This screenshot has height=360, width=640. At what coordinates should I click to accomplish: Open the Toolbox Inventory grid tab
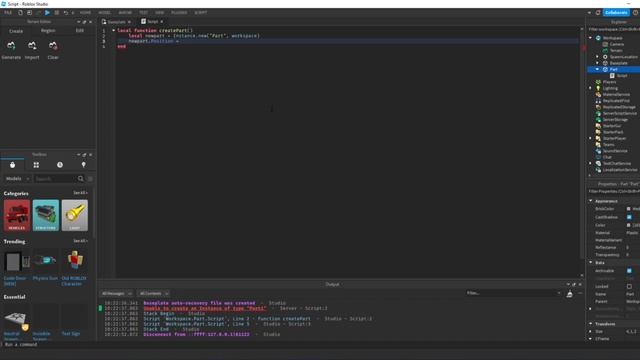point(36,165)
